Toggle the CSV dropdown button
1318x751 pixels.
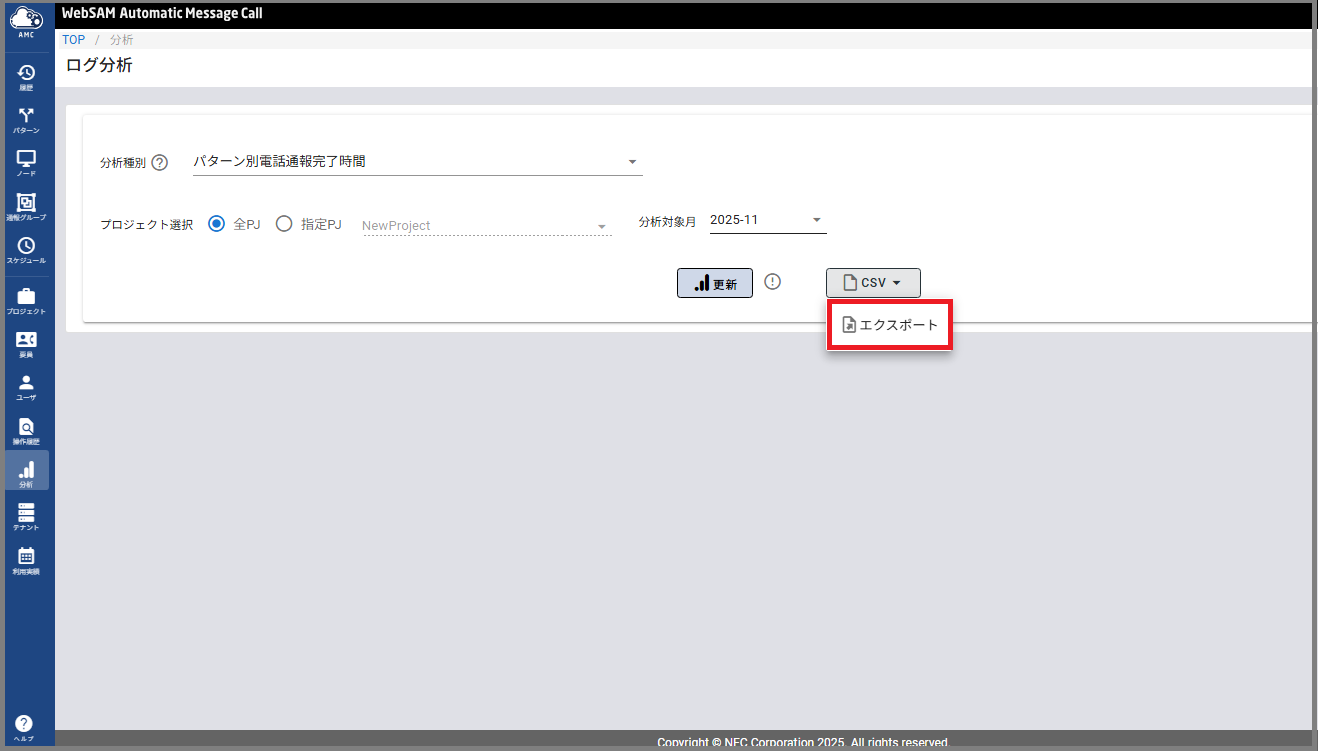pyautogui.click(x=873, y=283)
